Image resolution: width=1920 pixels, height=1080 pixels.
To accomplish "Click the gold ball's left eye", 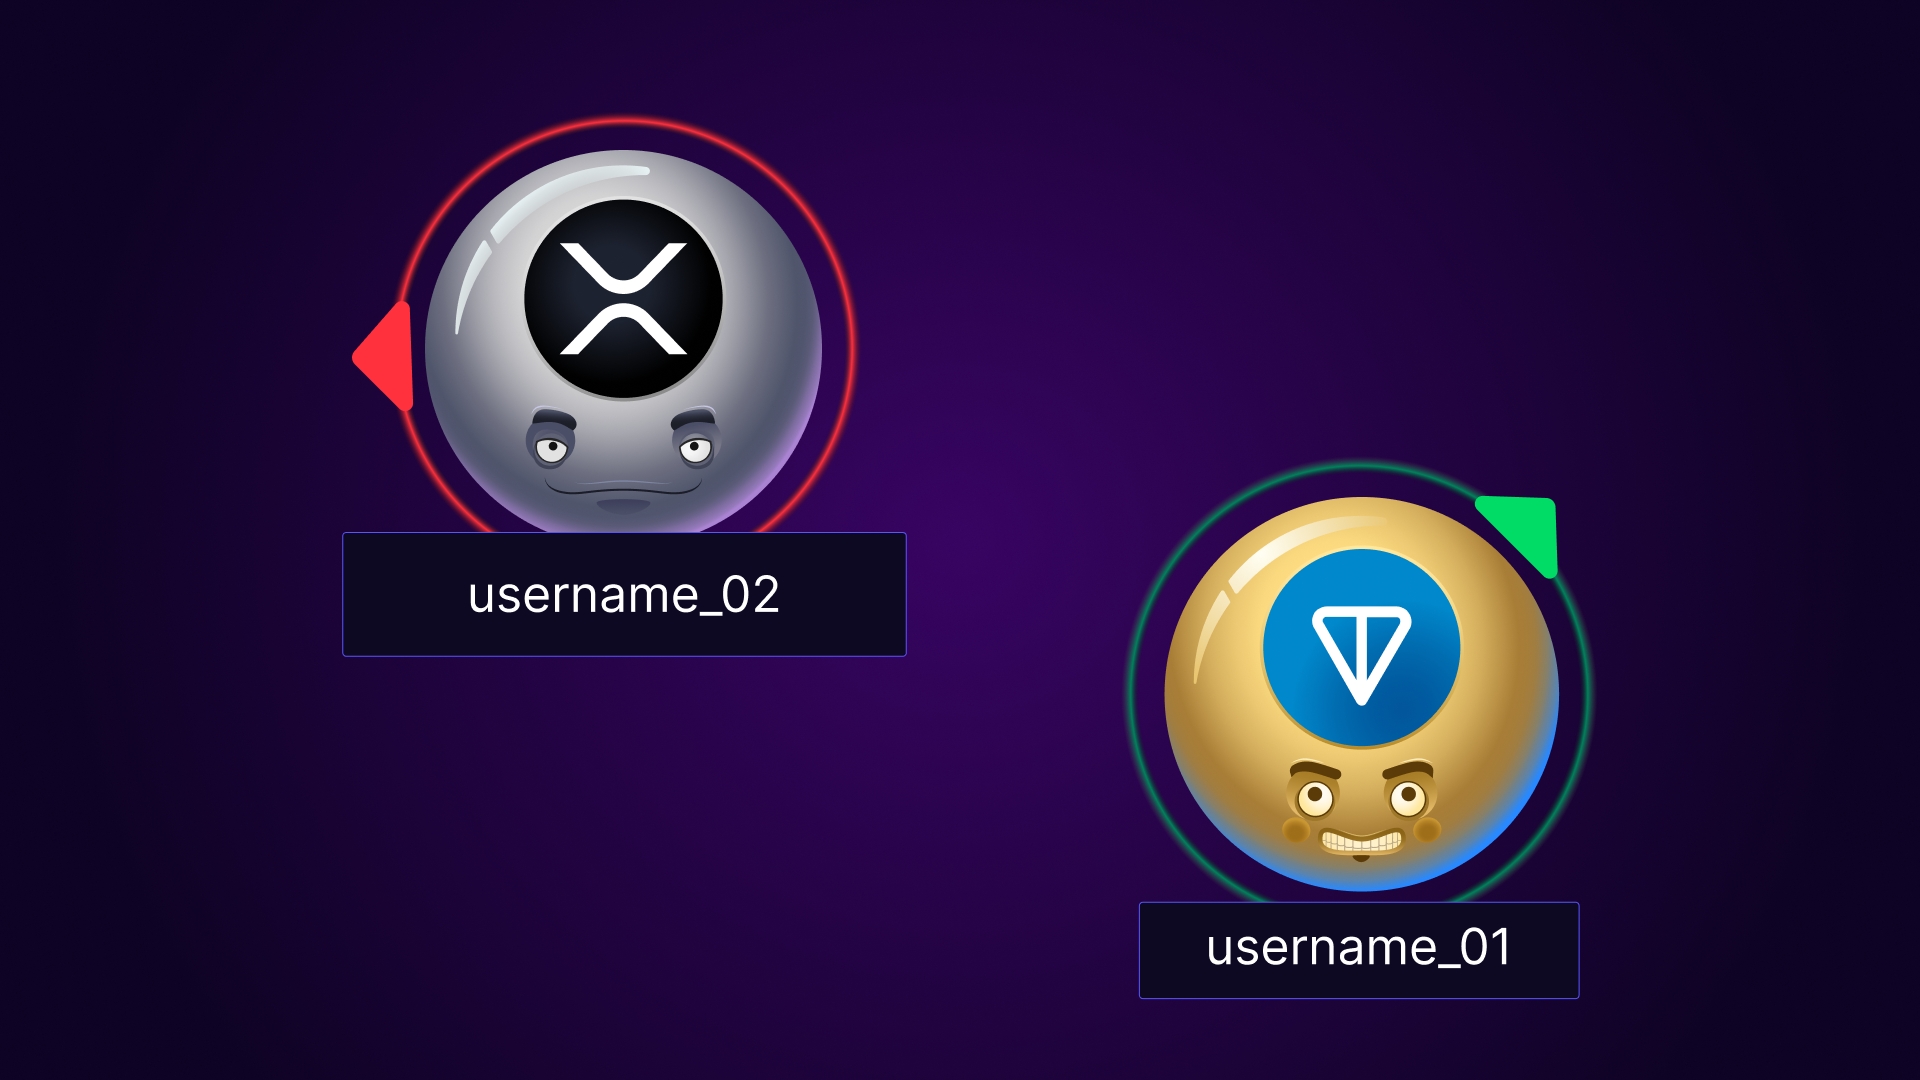I will click(x=1315, y=798).
